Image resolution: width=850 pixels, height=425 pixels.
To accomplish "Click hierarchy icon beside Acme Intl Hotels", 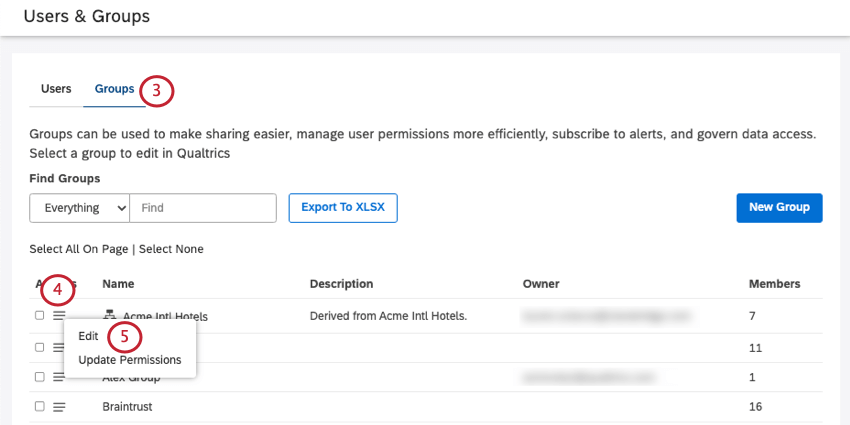I will [x=110, y=315].
